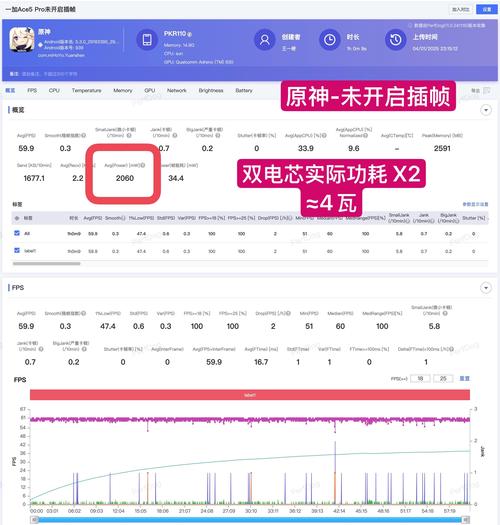Click the blue button in the title bar
The width and height of the screenshot is (500, 525).
coord(486,9)
